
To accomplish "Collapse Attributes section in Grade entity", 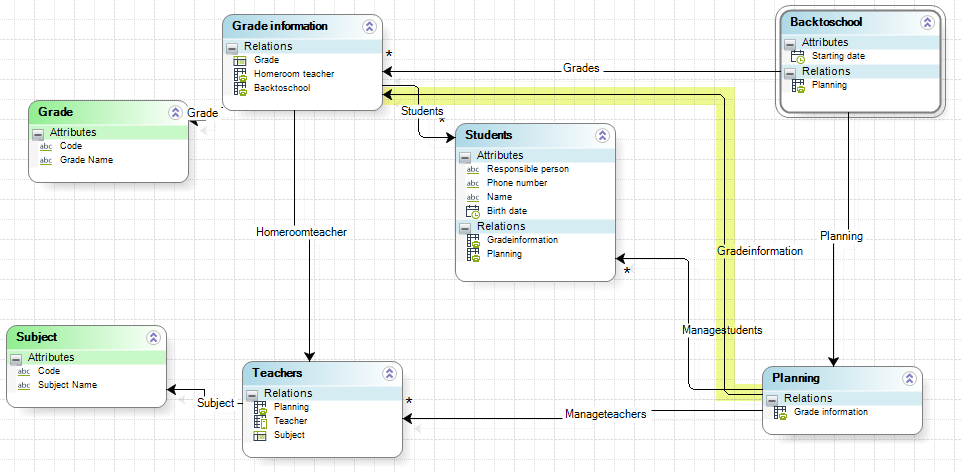I will (x=38, y=133).
